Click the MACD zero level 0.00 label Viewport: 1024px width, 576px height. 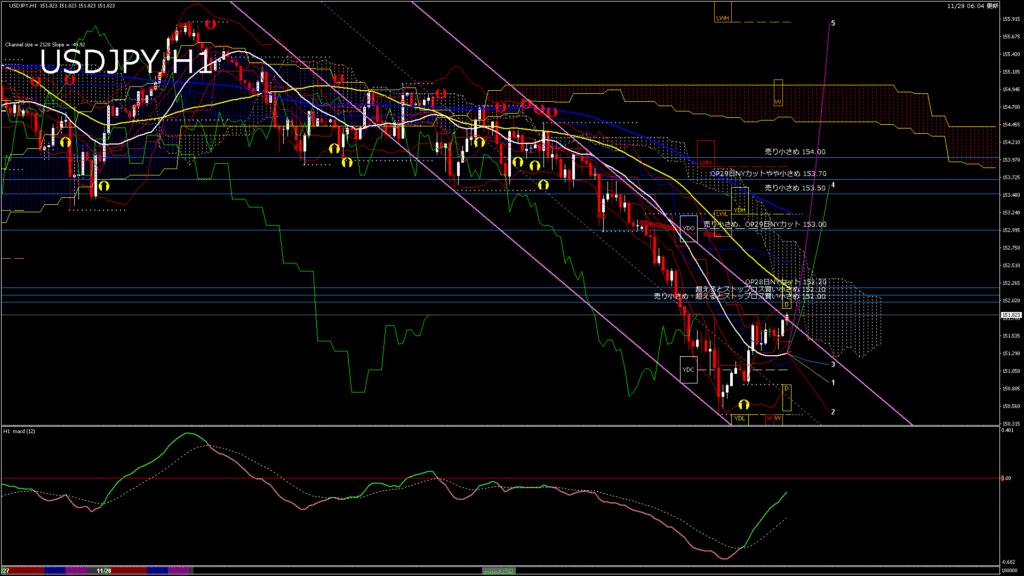click(1006, 478)
